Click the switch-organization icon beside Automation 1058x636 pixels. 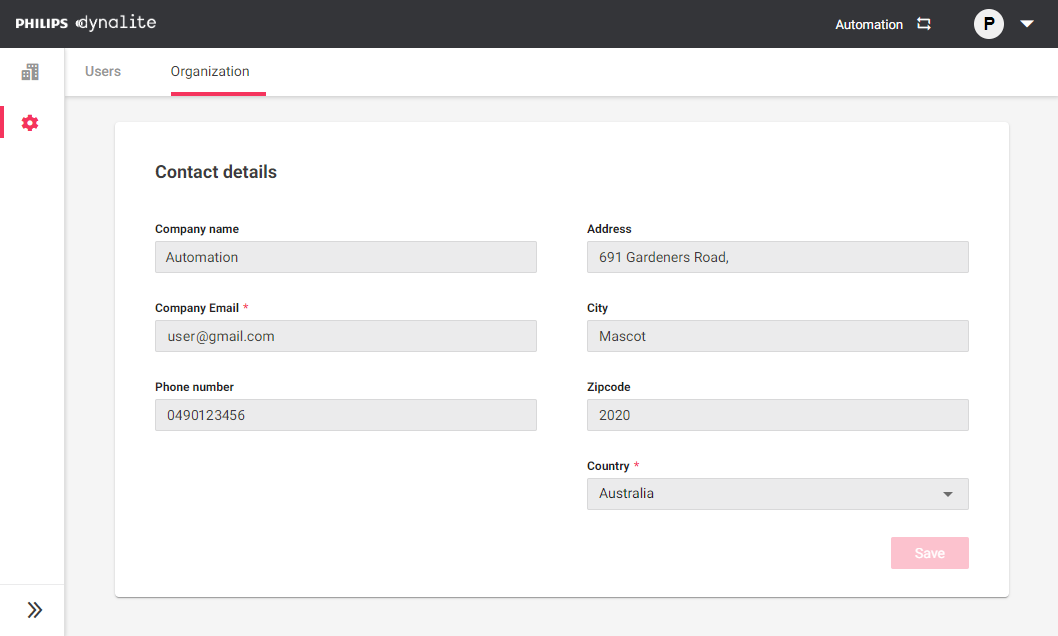pyautogui.click(x=923, y=23)
